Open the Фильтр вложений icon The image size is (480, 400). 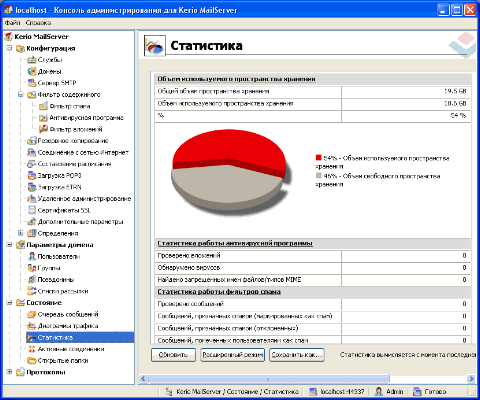coord(43,129)
